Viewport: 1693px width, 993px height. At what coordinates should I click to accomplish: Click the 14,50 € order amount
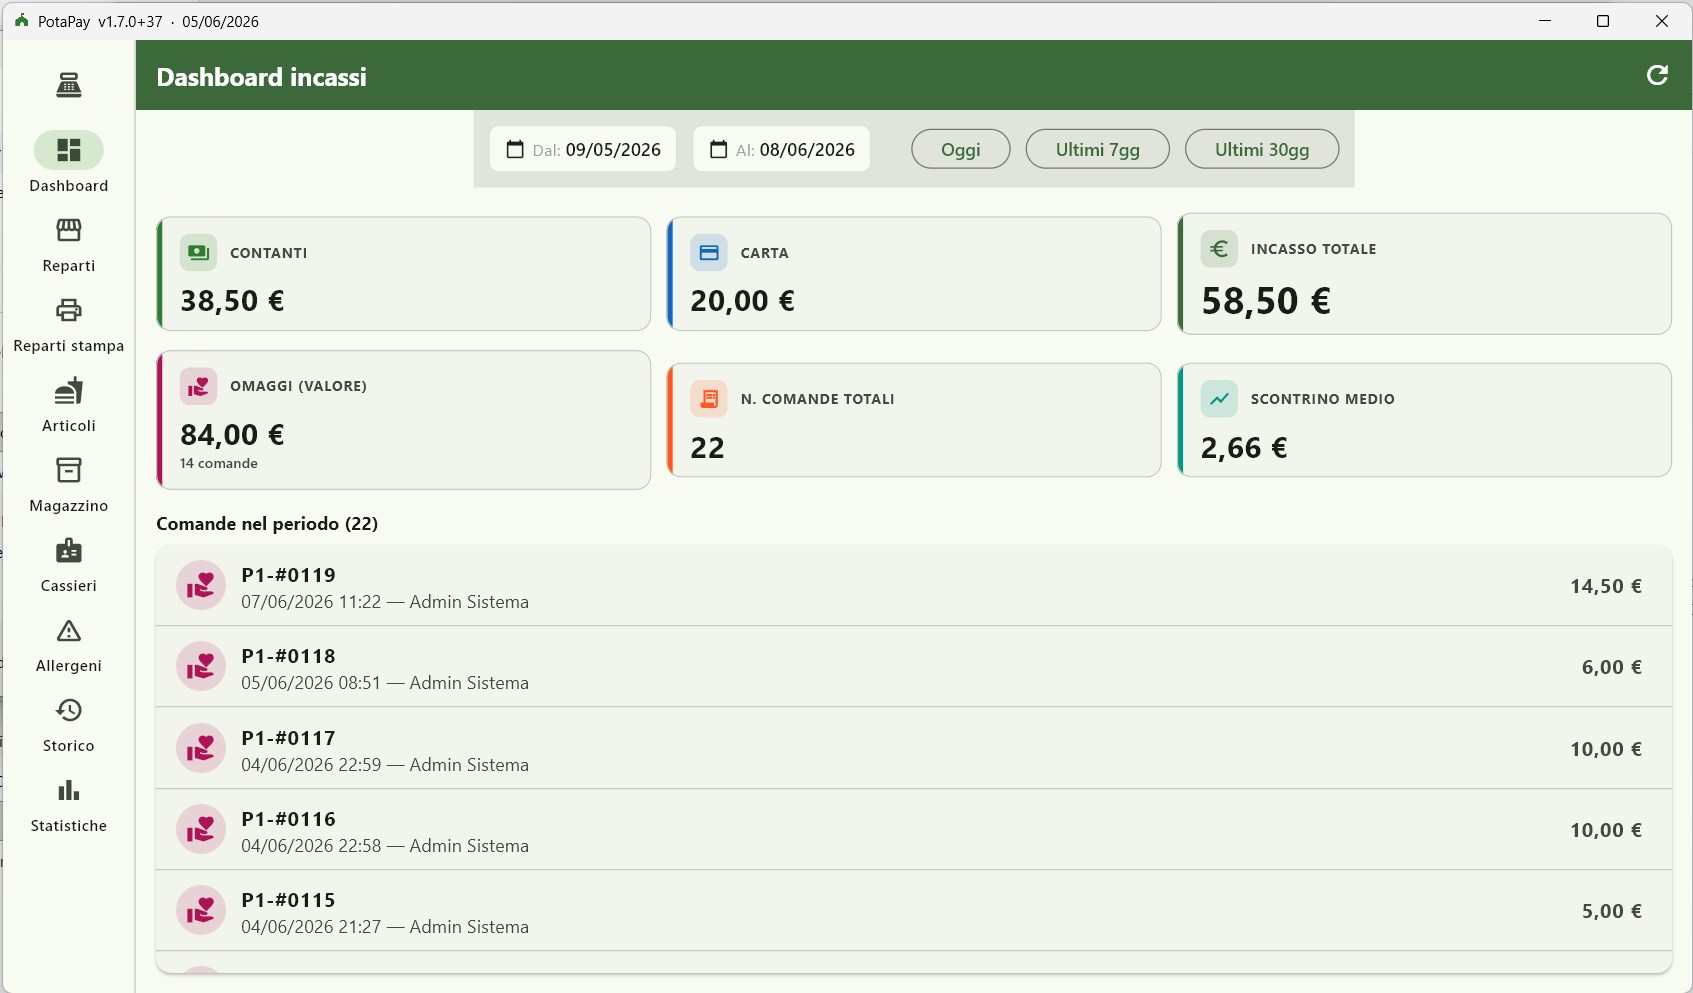1606,586
